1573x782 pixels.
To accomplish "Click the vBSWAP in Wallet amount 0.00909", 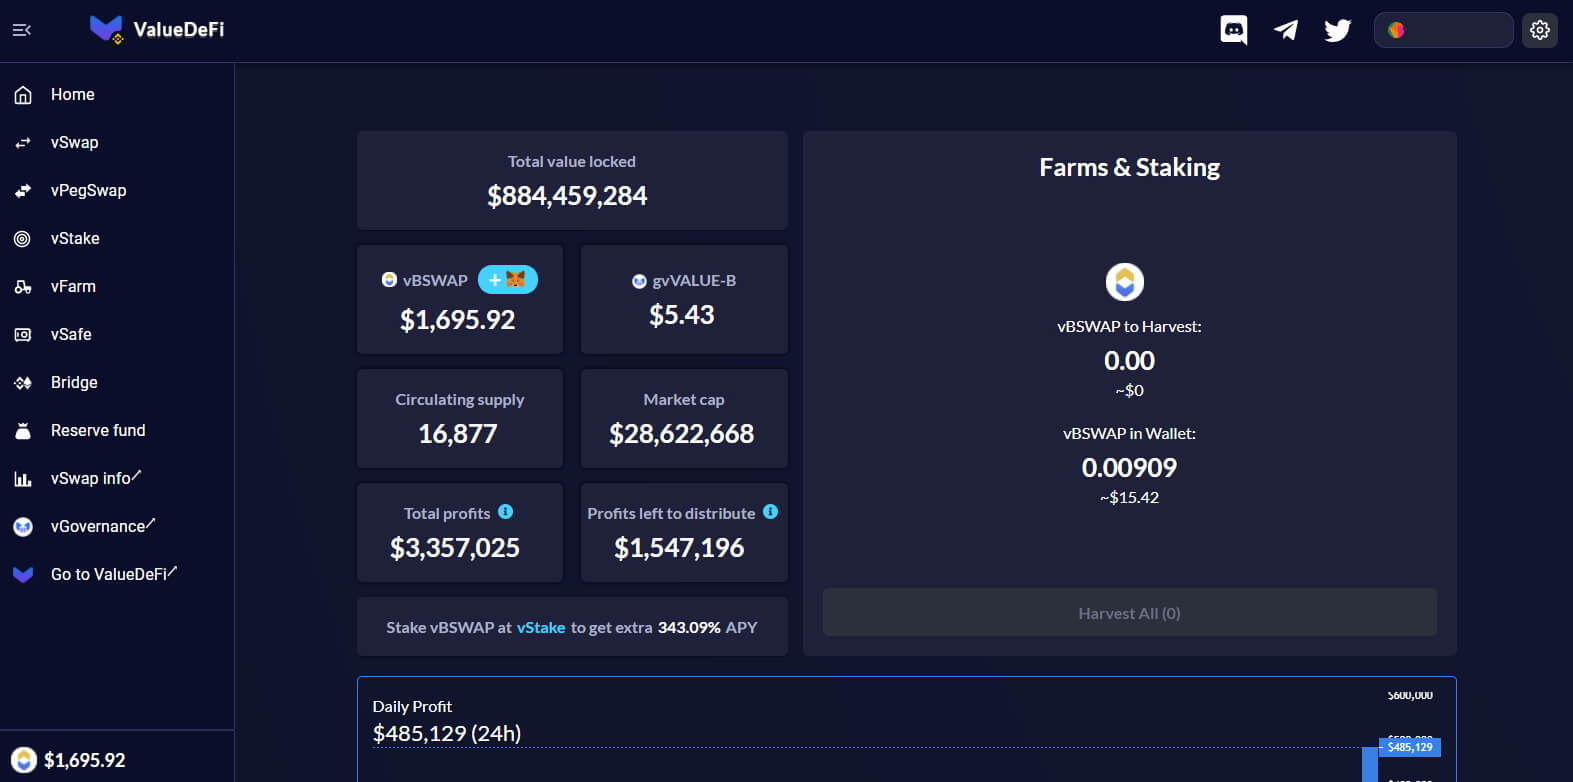I will (x=1129, y=467).
